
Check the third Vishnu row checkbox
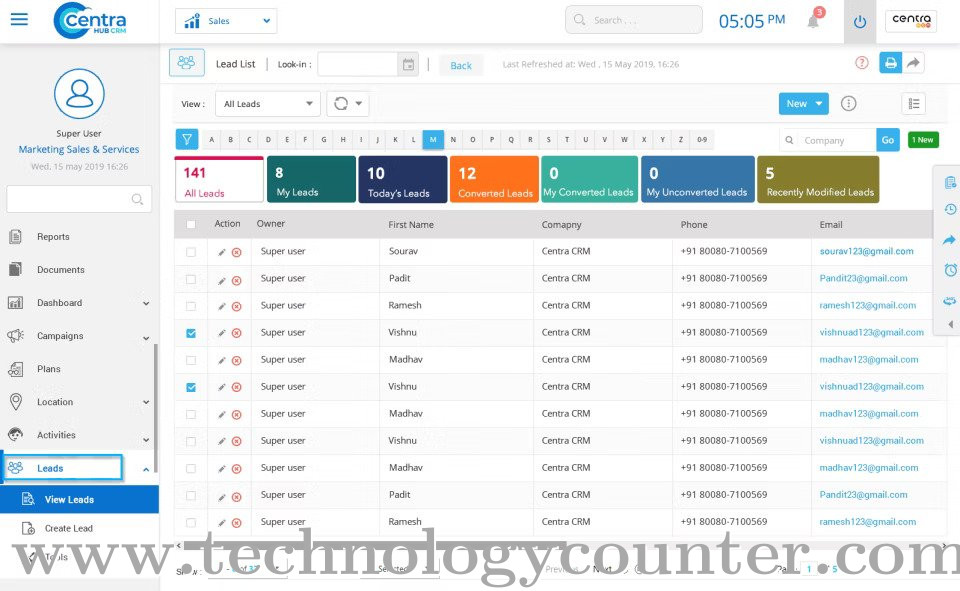[191, 441]
